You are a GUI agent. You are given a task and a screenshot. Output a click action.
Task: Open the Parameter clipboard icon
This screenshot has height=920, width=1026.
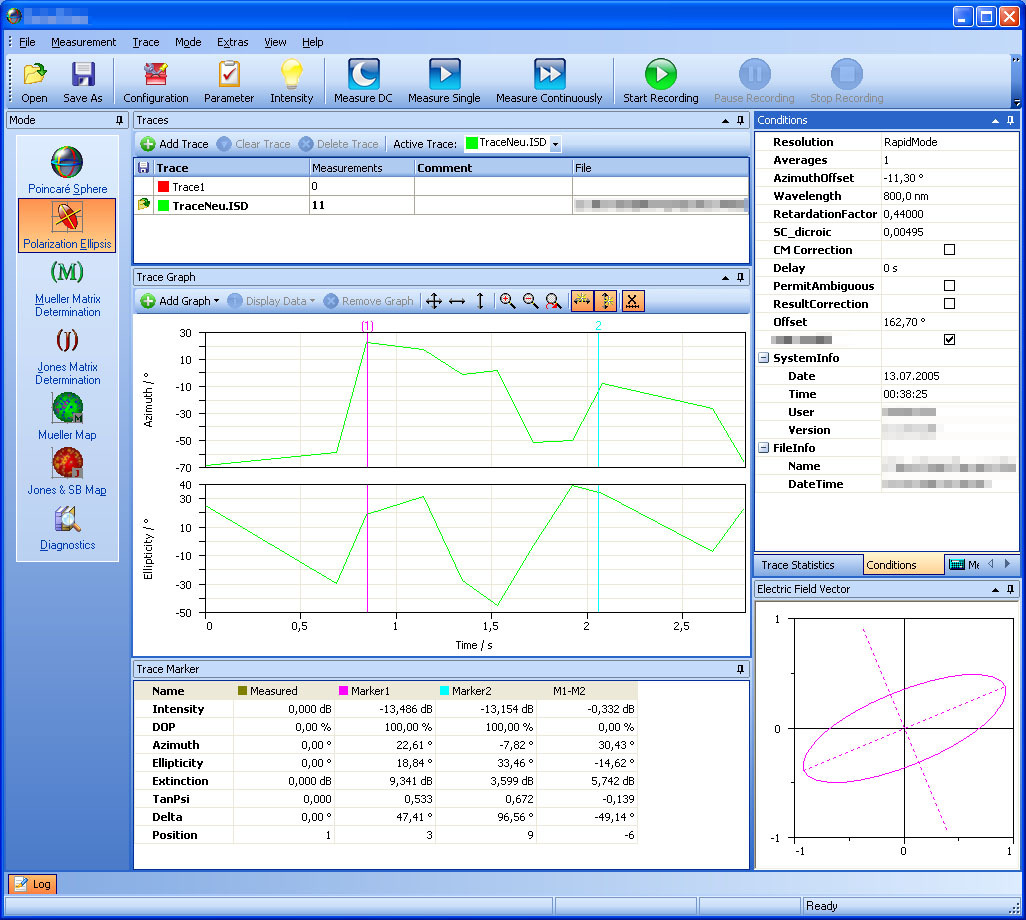click(x=228, y=82)
